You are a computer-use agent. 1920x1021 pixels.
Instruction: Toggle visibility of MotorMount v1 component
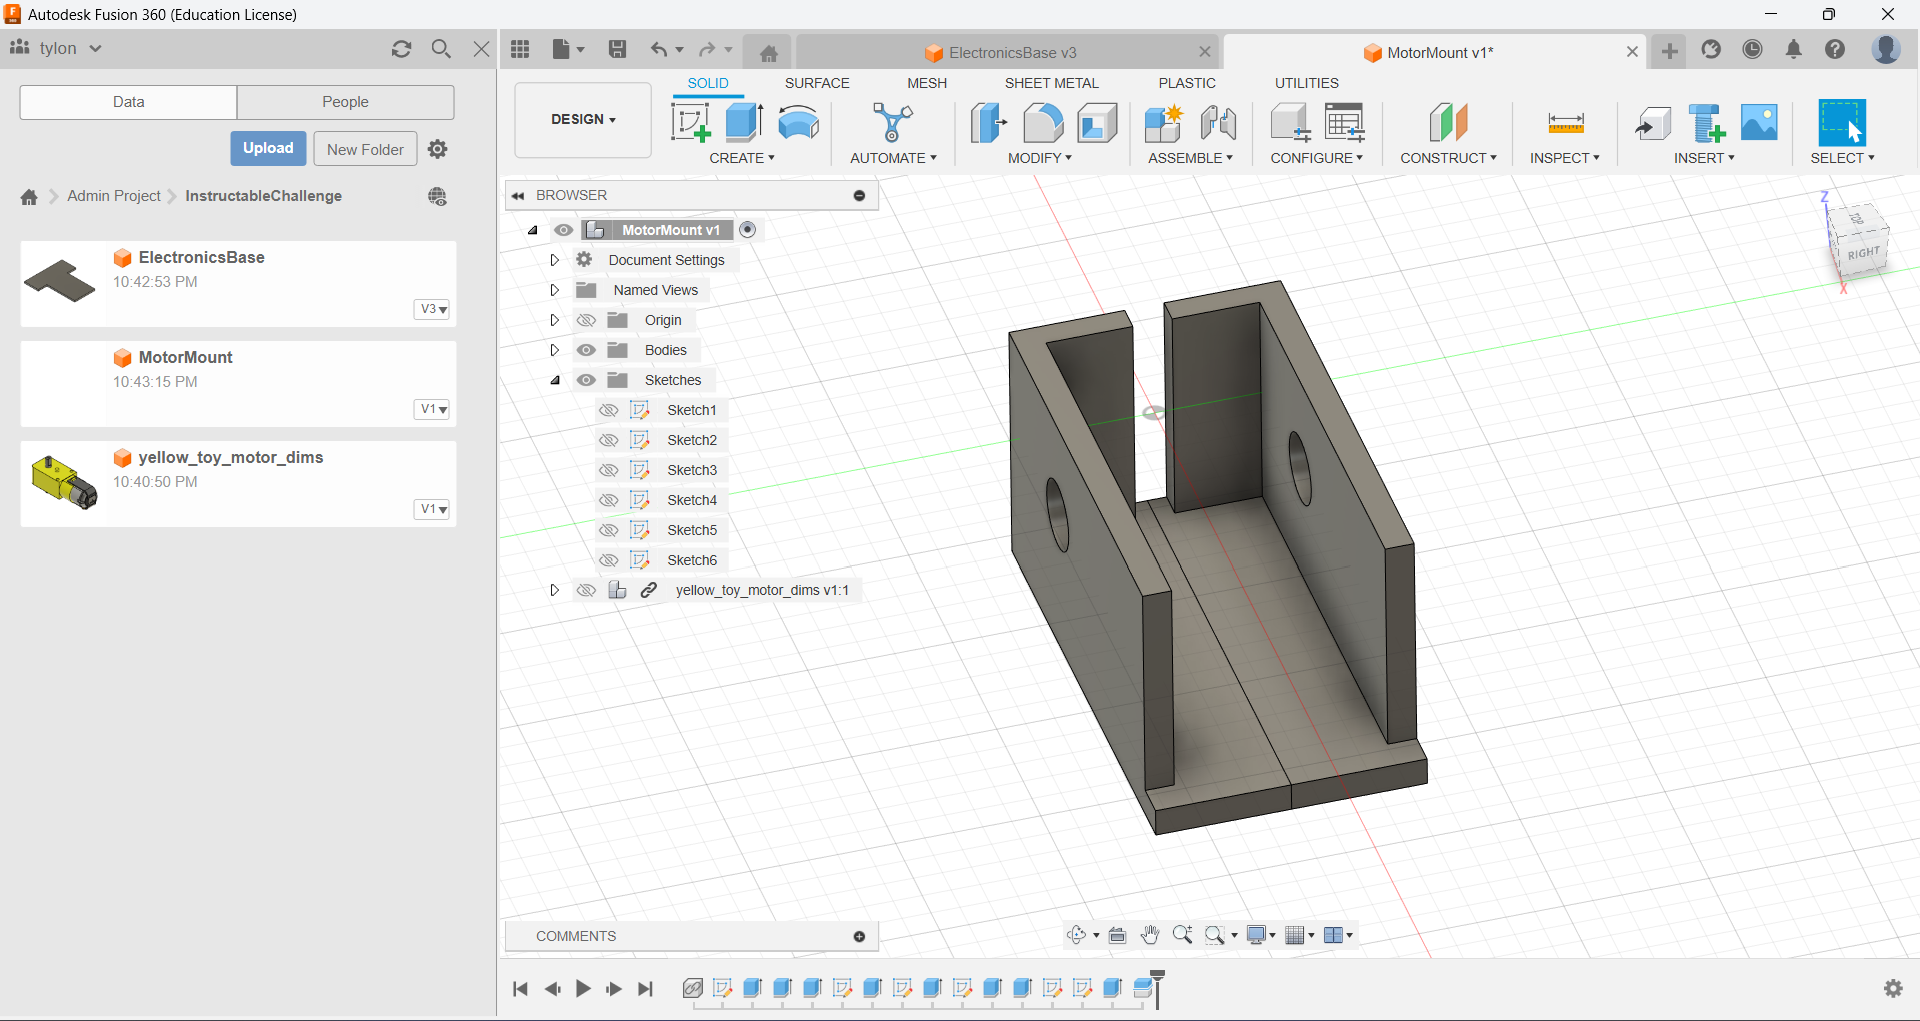[564, 230]
